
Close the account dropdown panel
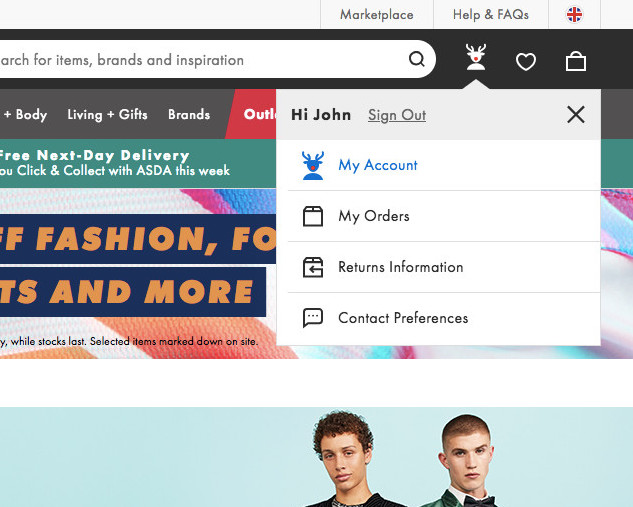[x=575, y=115]
